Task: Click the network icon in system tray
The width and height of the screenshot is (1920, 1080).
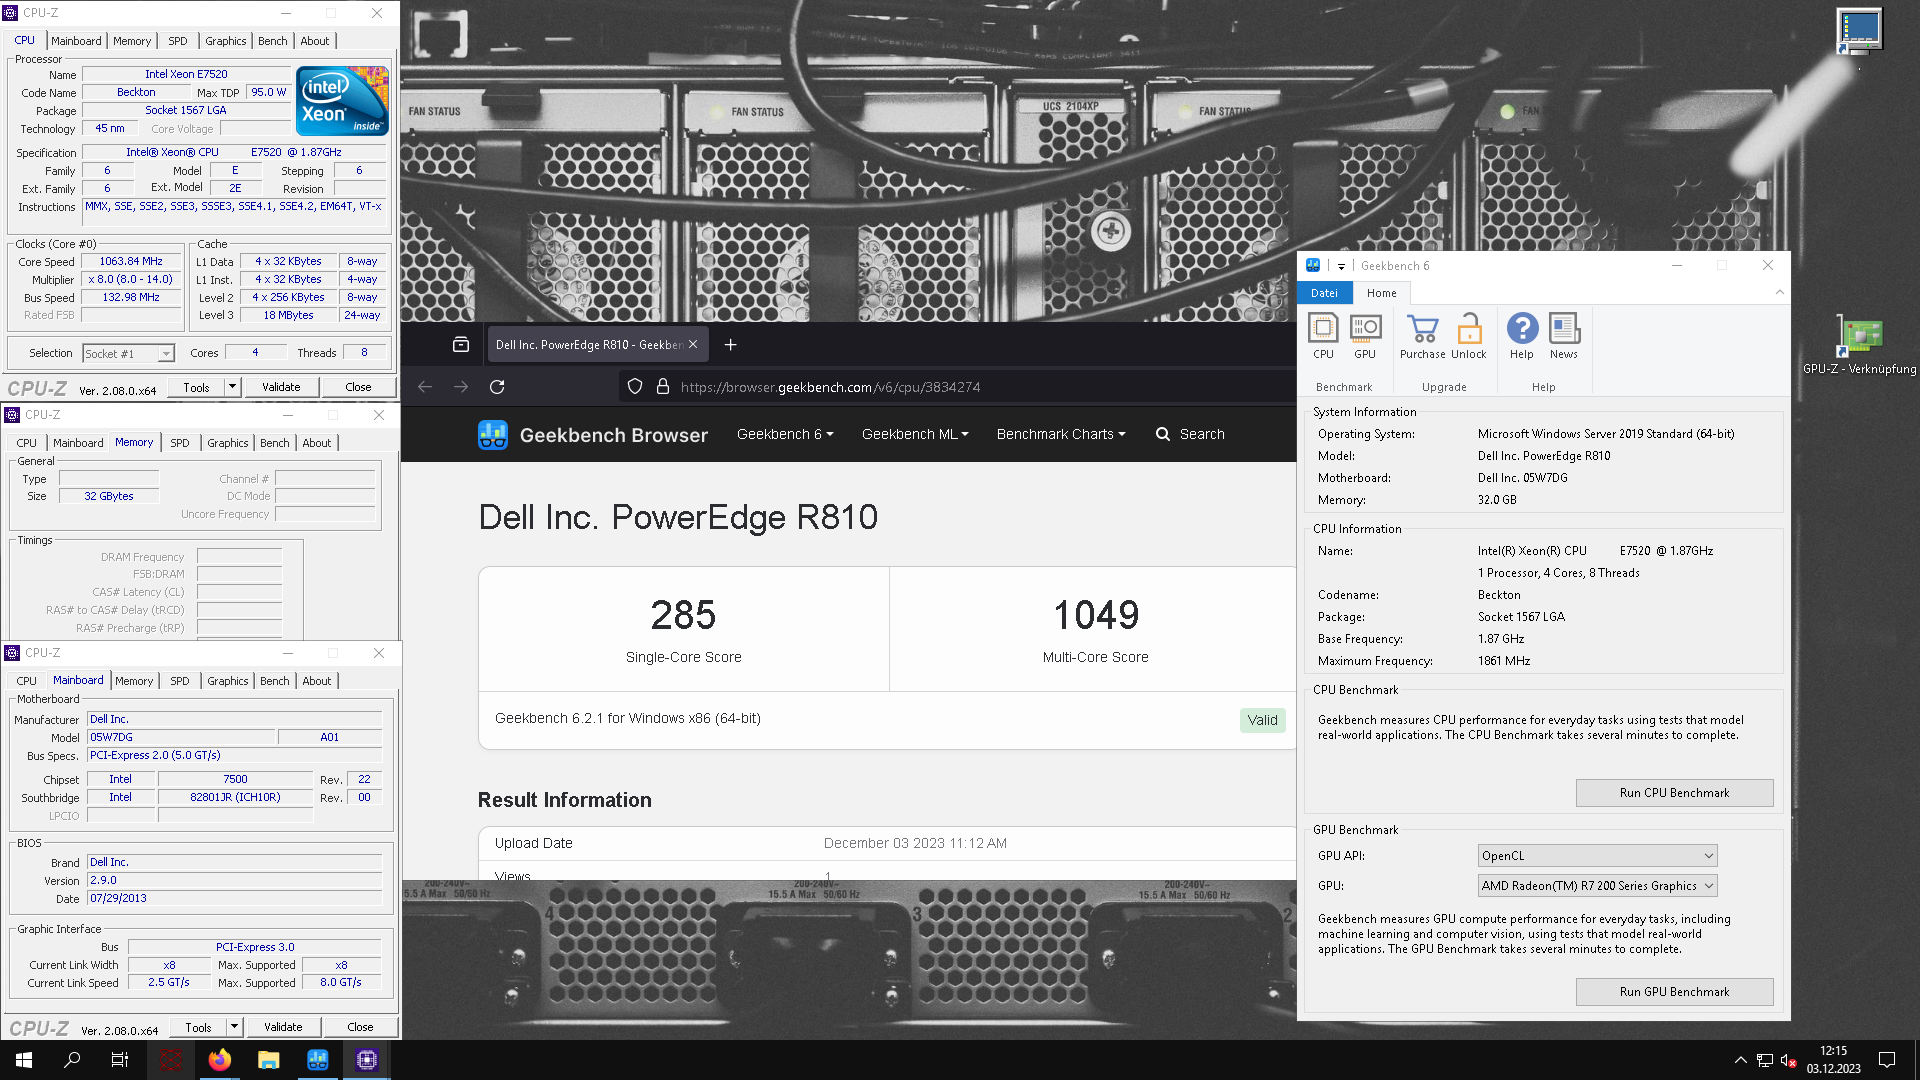Action: pyautogui.click(x=1765, y=1060)
